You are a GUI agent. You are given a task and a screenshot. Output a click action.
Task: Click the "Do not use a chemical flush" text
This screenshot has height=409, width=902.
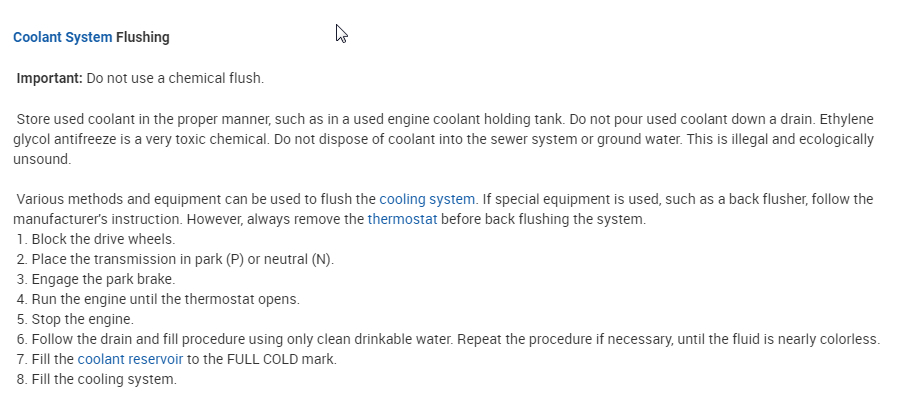point(175,77)
